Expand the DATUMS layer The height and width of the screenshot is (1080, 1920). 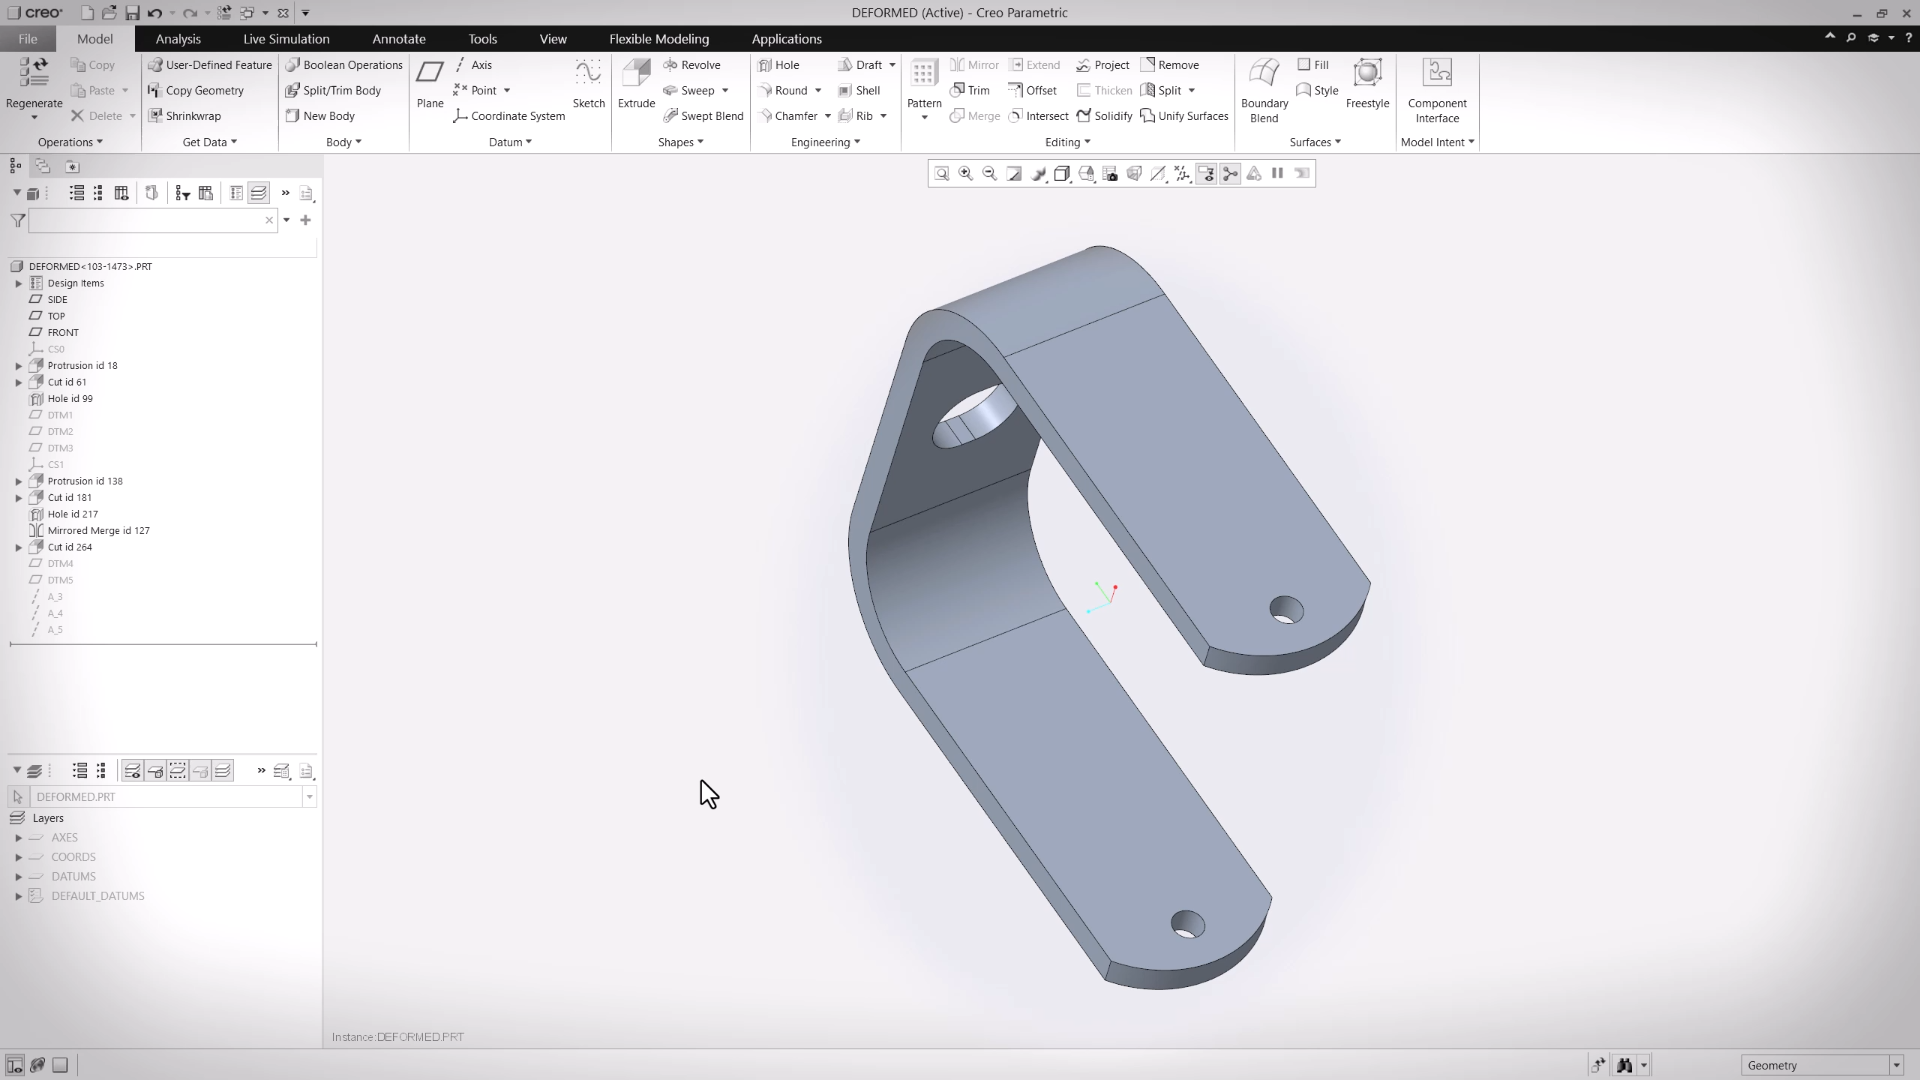[x=18, y=877]
